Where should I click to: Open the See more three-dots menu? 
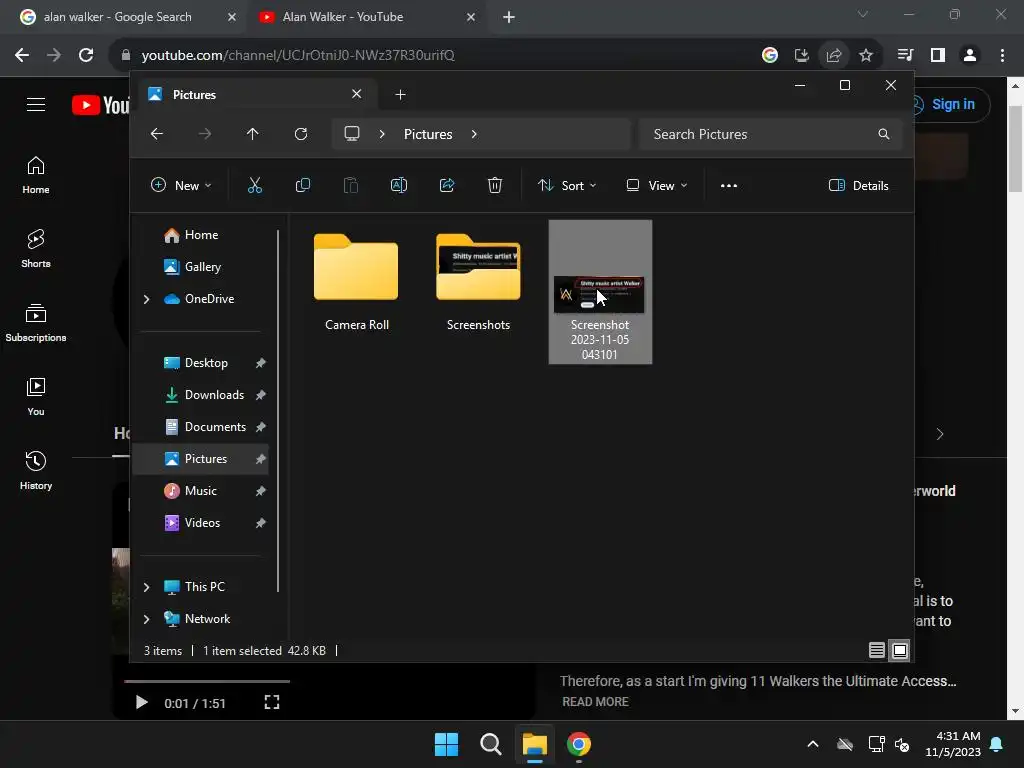[x=729, y=185]
